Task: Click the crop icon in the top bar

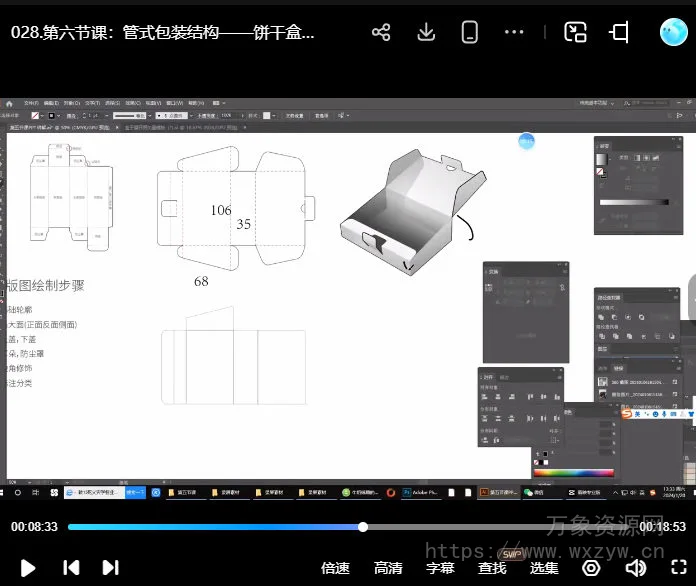Action: [619, 32]
